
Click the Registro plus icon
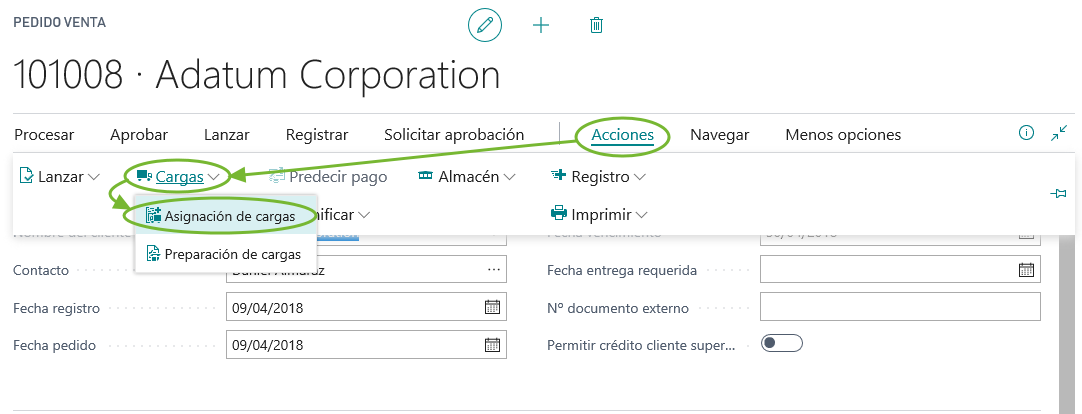pyautogui.click(x=558, y=176)
